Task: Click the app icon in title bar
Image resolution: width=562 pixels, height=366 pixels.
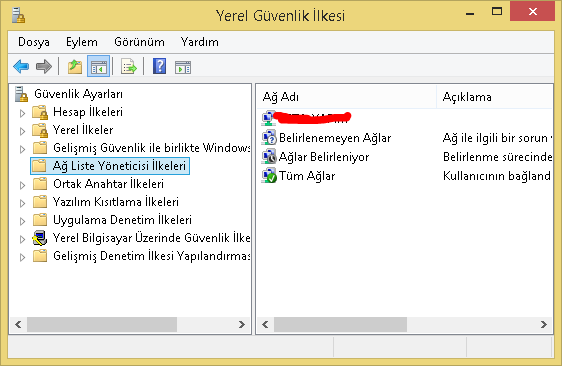Action: click(18, 15)
